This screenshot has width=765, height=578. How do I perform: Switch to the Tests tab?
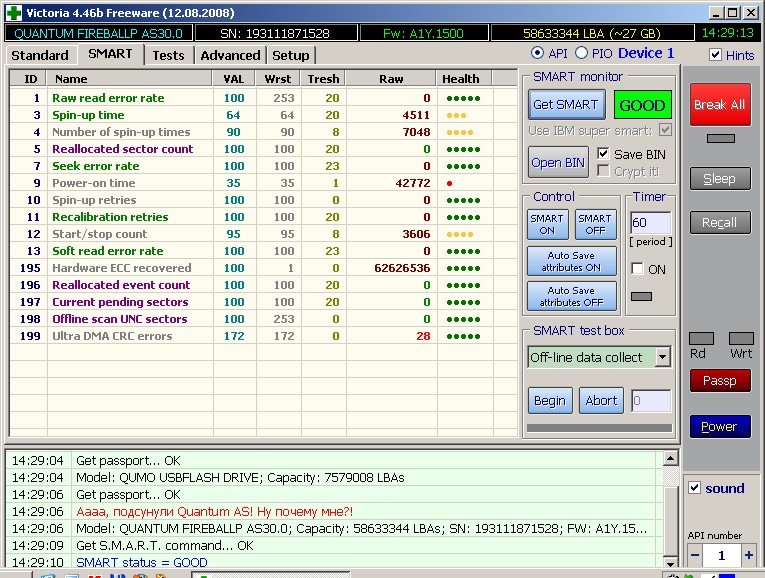coord(168,55)
